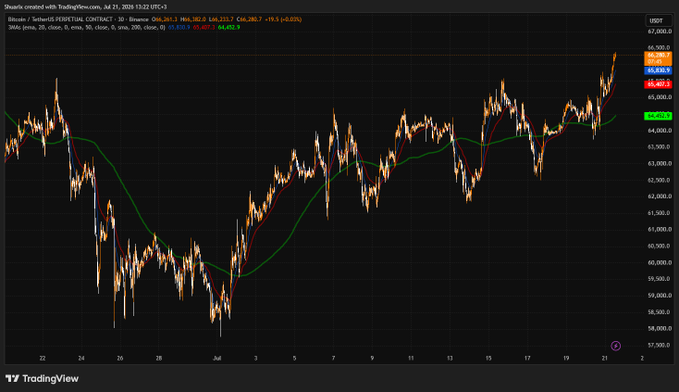Click 58,500.0 on the price axis

(660, 312)
